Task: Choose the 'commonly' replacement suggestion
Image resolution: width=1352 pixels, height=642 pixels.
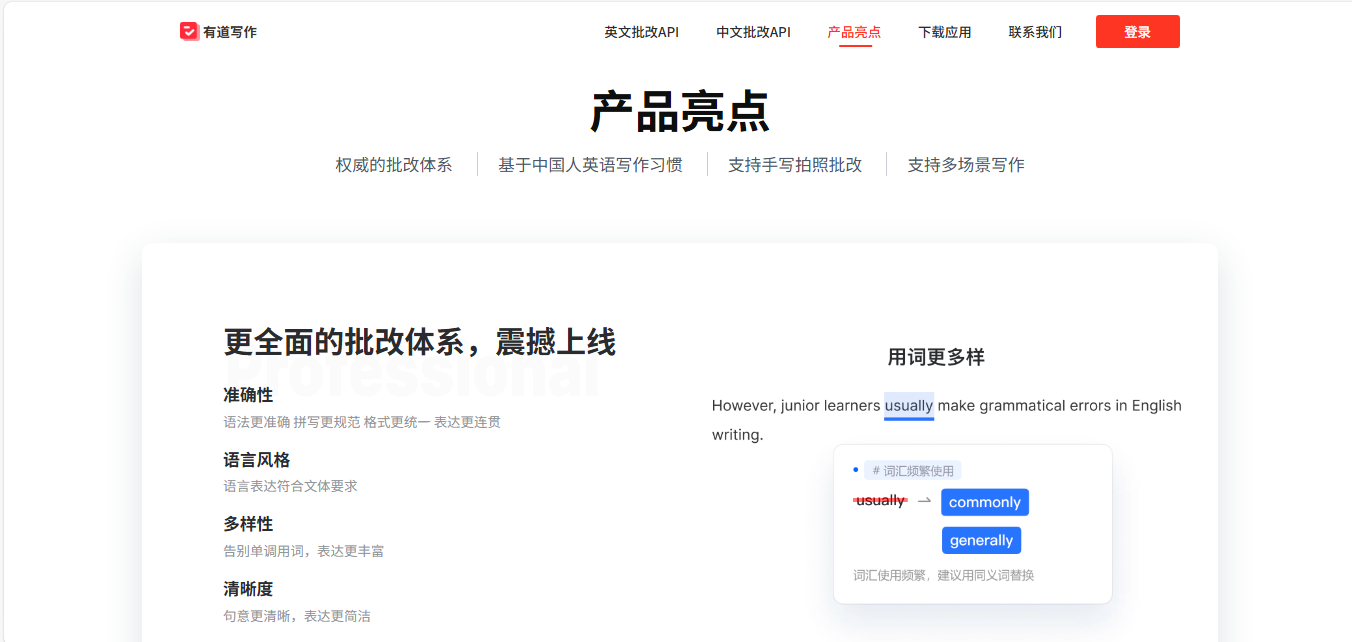Action: click(984, 502)
